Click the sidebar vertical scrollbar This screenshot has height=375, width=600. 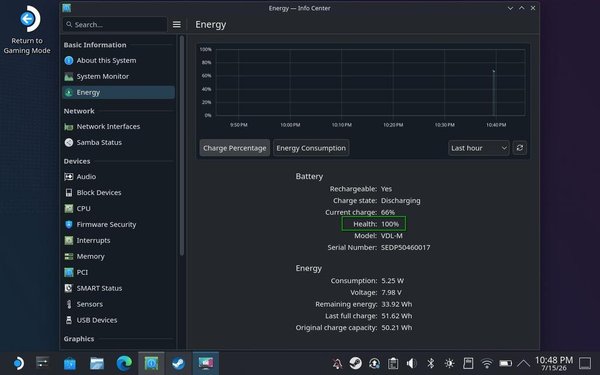click(182, 145)
